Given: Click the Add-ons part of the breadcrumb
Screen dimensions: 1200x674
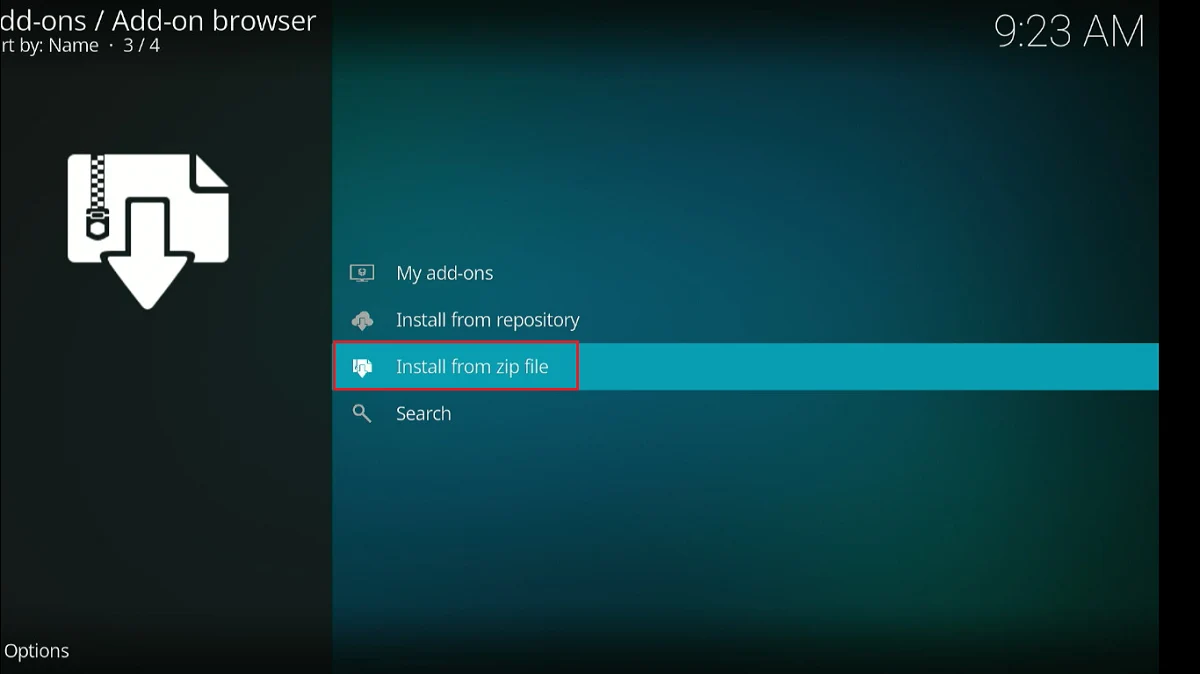Looking at the screenshot, I should 45,20.
